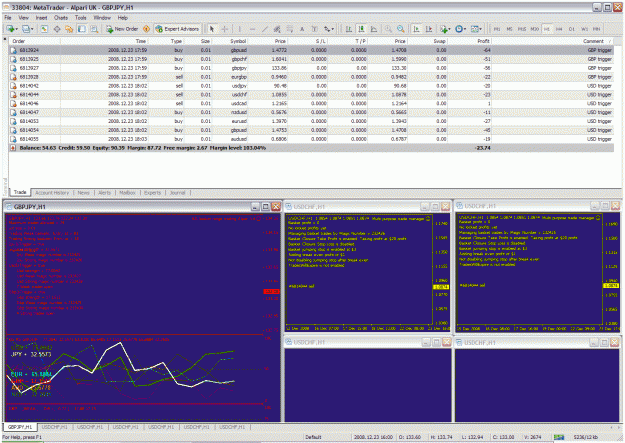Open the File menu
The image size is (625, 443).
point(8,18)
